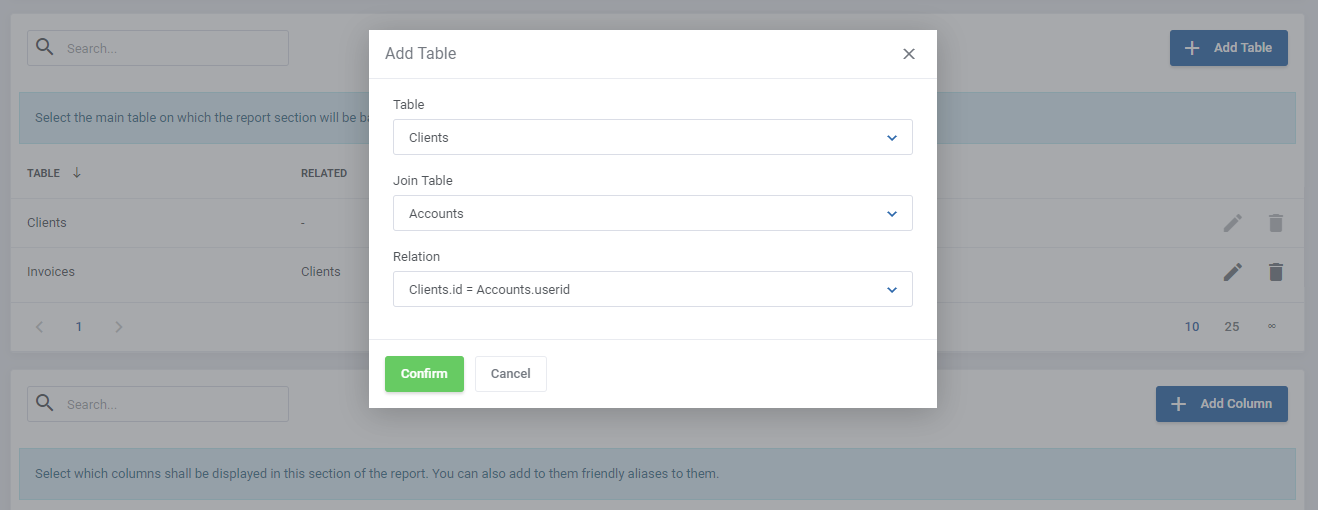Go to next page chevron

click(x=118, y=327)
